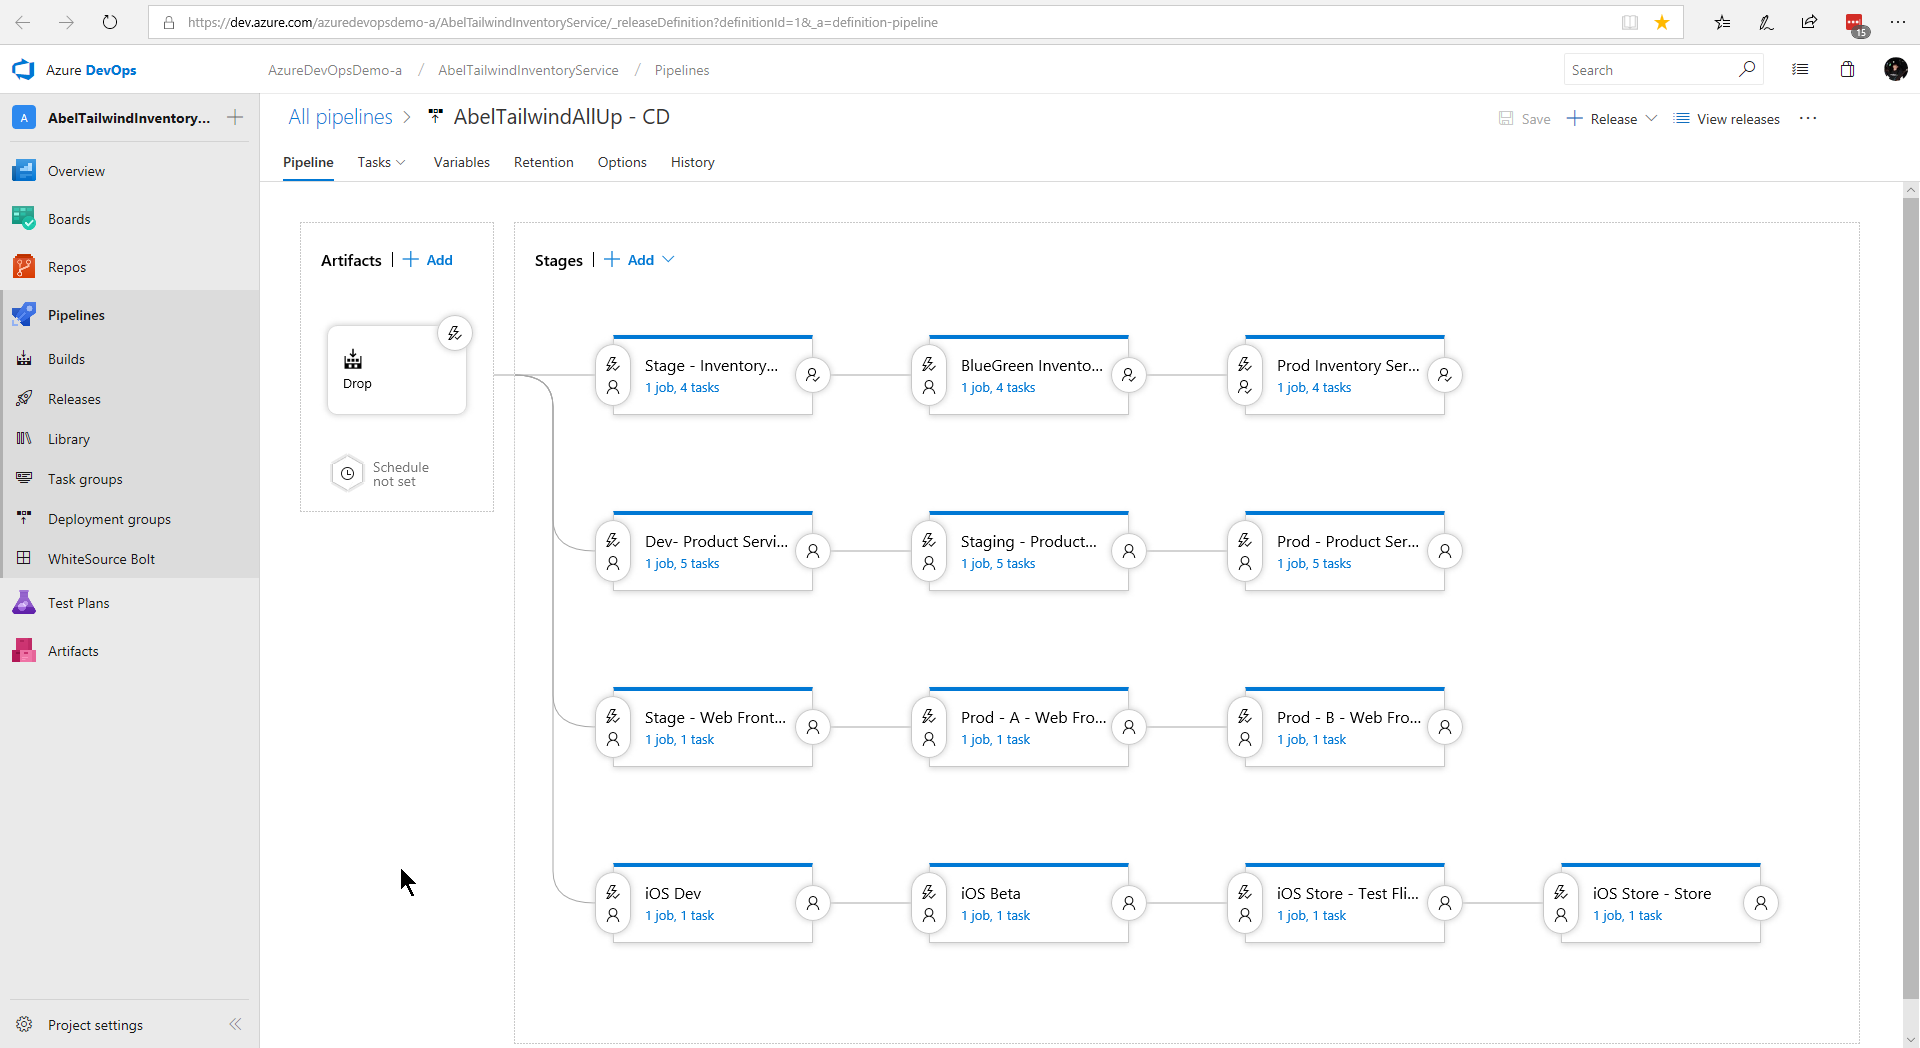
Task: Click the search magnifier icon
Action: tap(1746, 69)
